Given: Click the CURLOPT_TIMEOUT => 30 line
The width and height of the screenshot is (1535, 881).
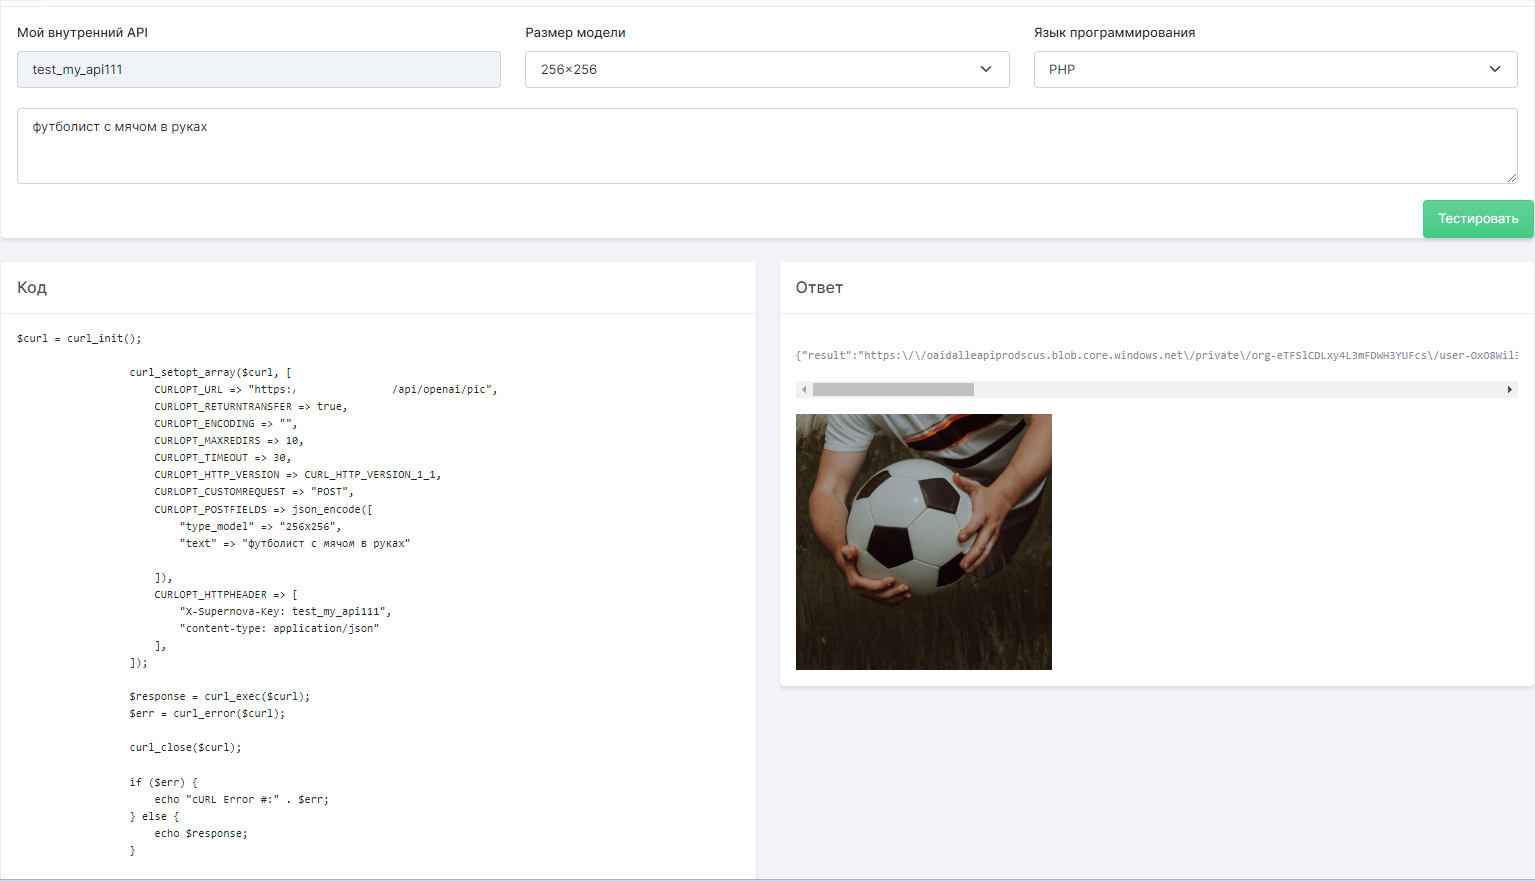Looking at the screenshot, I should coord(223,458).
